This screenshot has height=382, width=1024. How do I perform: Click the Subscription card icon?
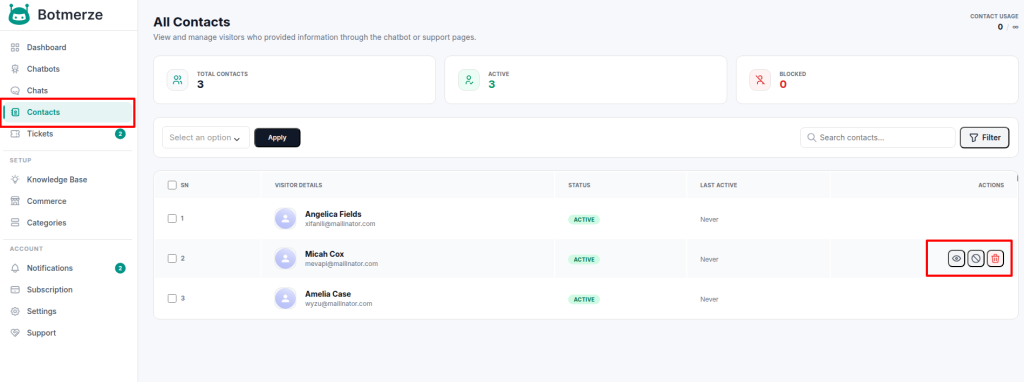16,290
